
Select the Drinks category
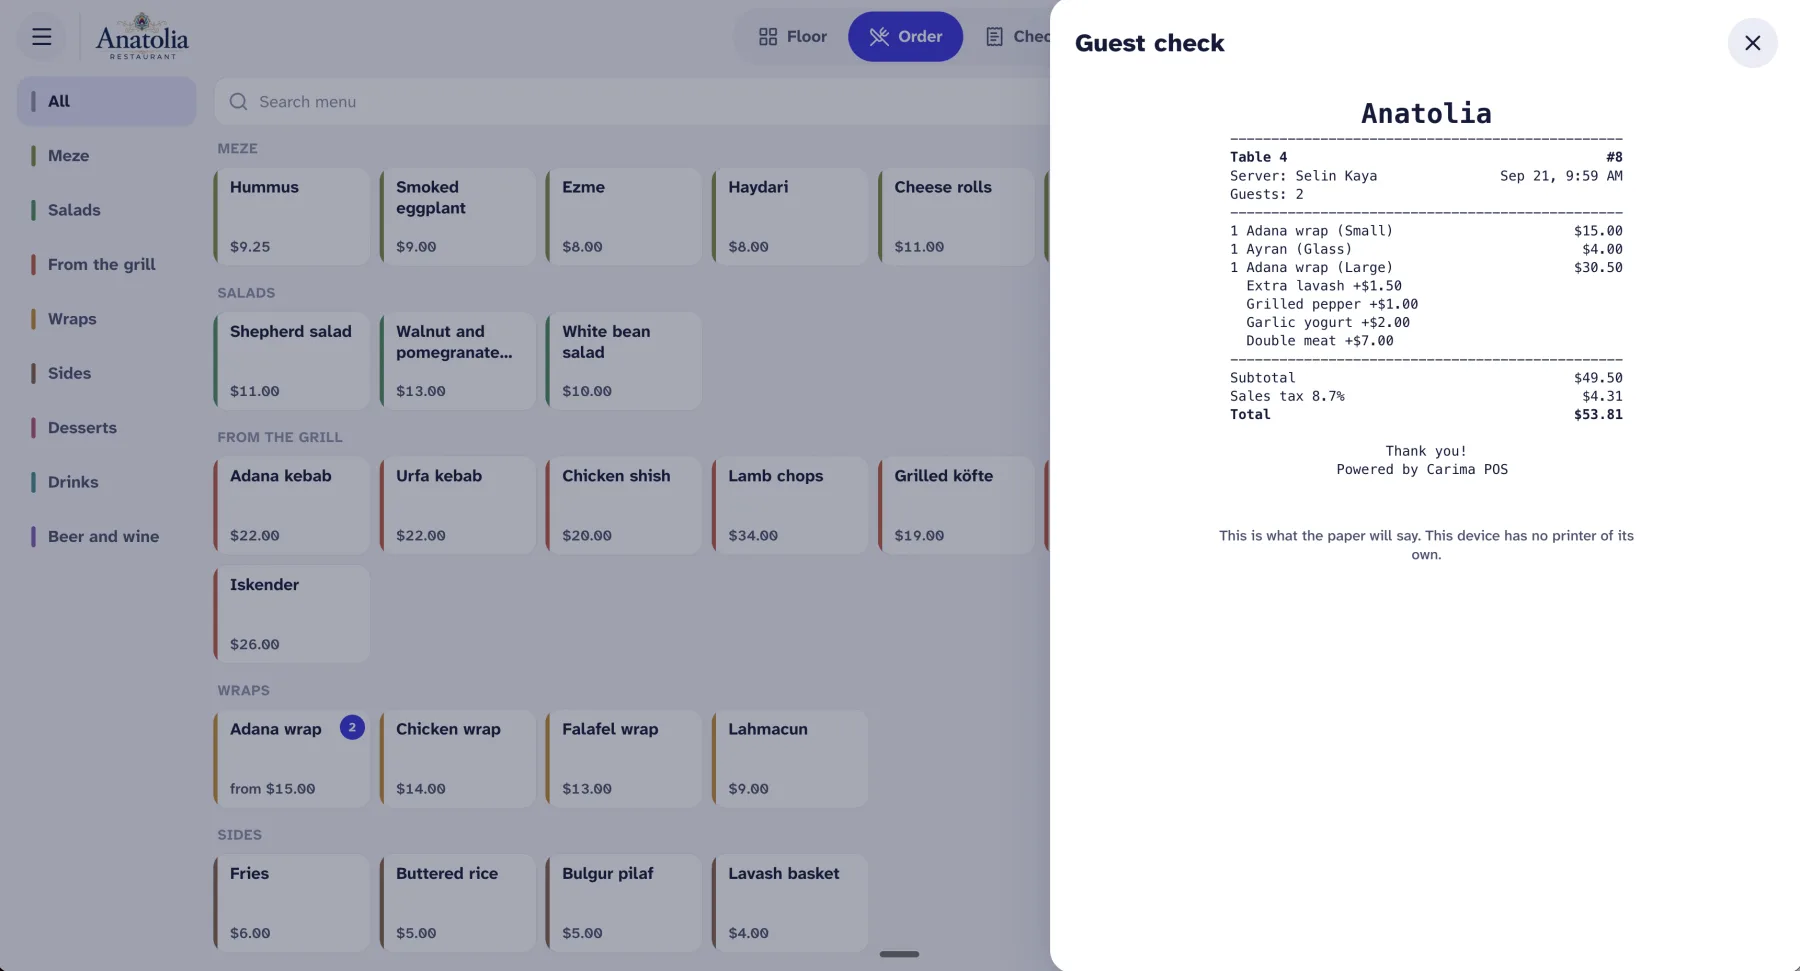[107, 482]
